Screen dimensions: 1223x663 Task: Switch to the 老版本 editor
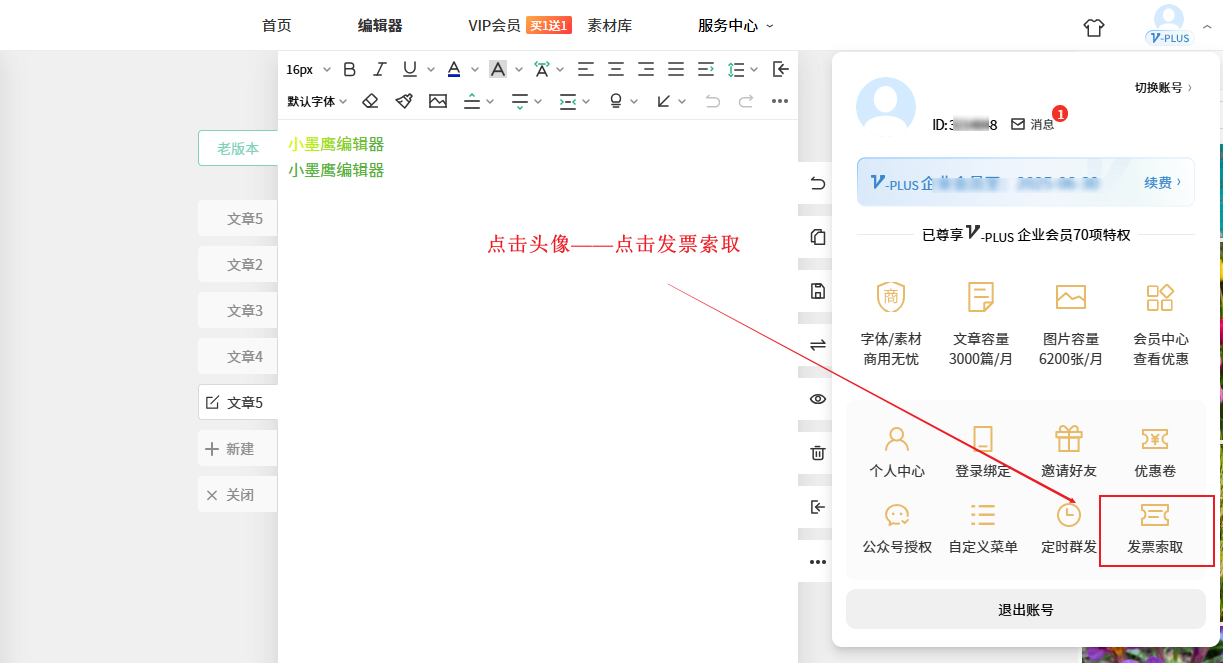click(x=238, y=148)
